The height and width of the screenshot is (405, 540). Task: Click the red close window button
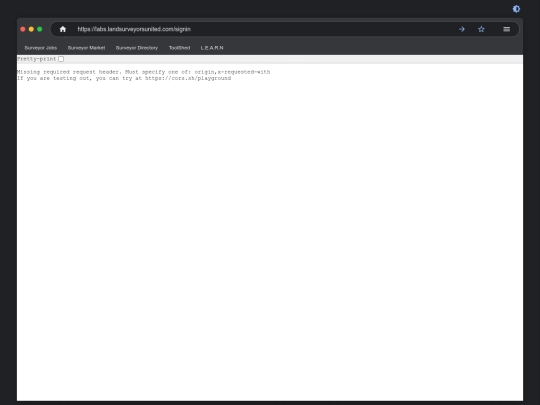click(23, 29)
